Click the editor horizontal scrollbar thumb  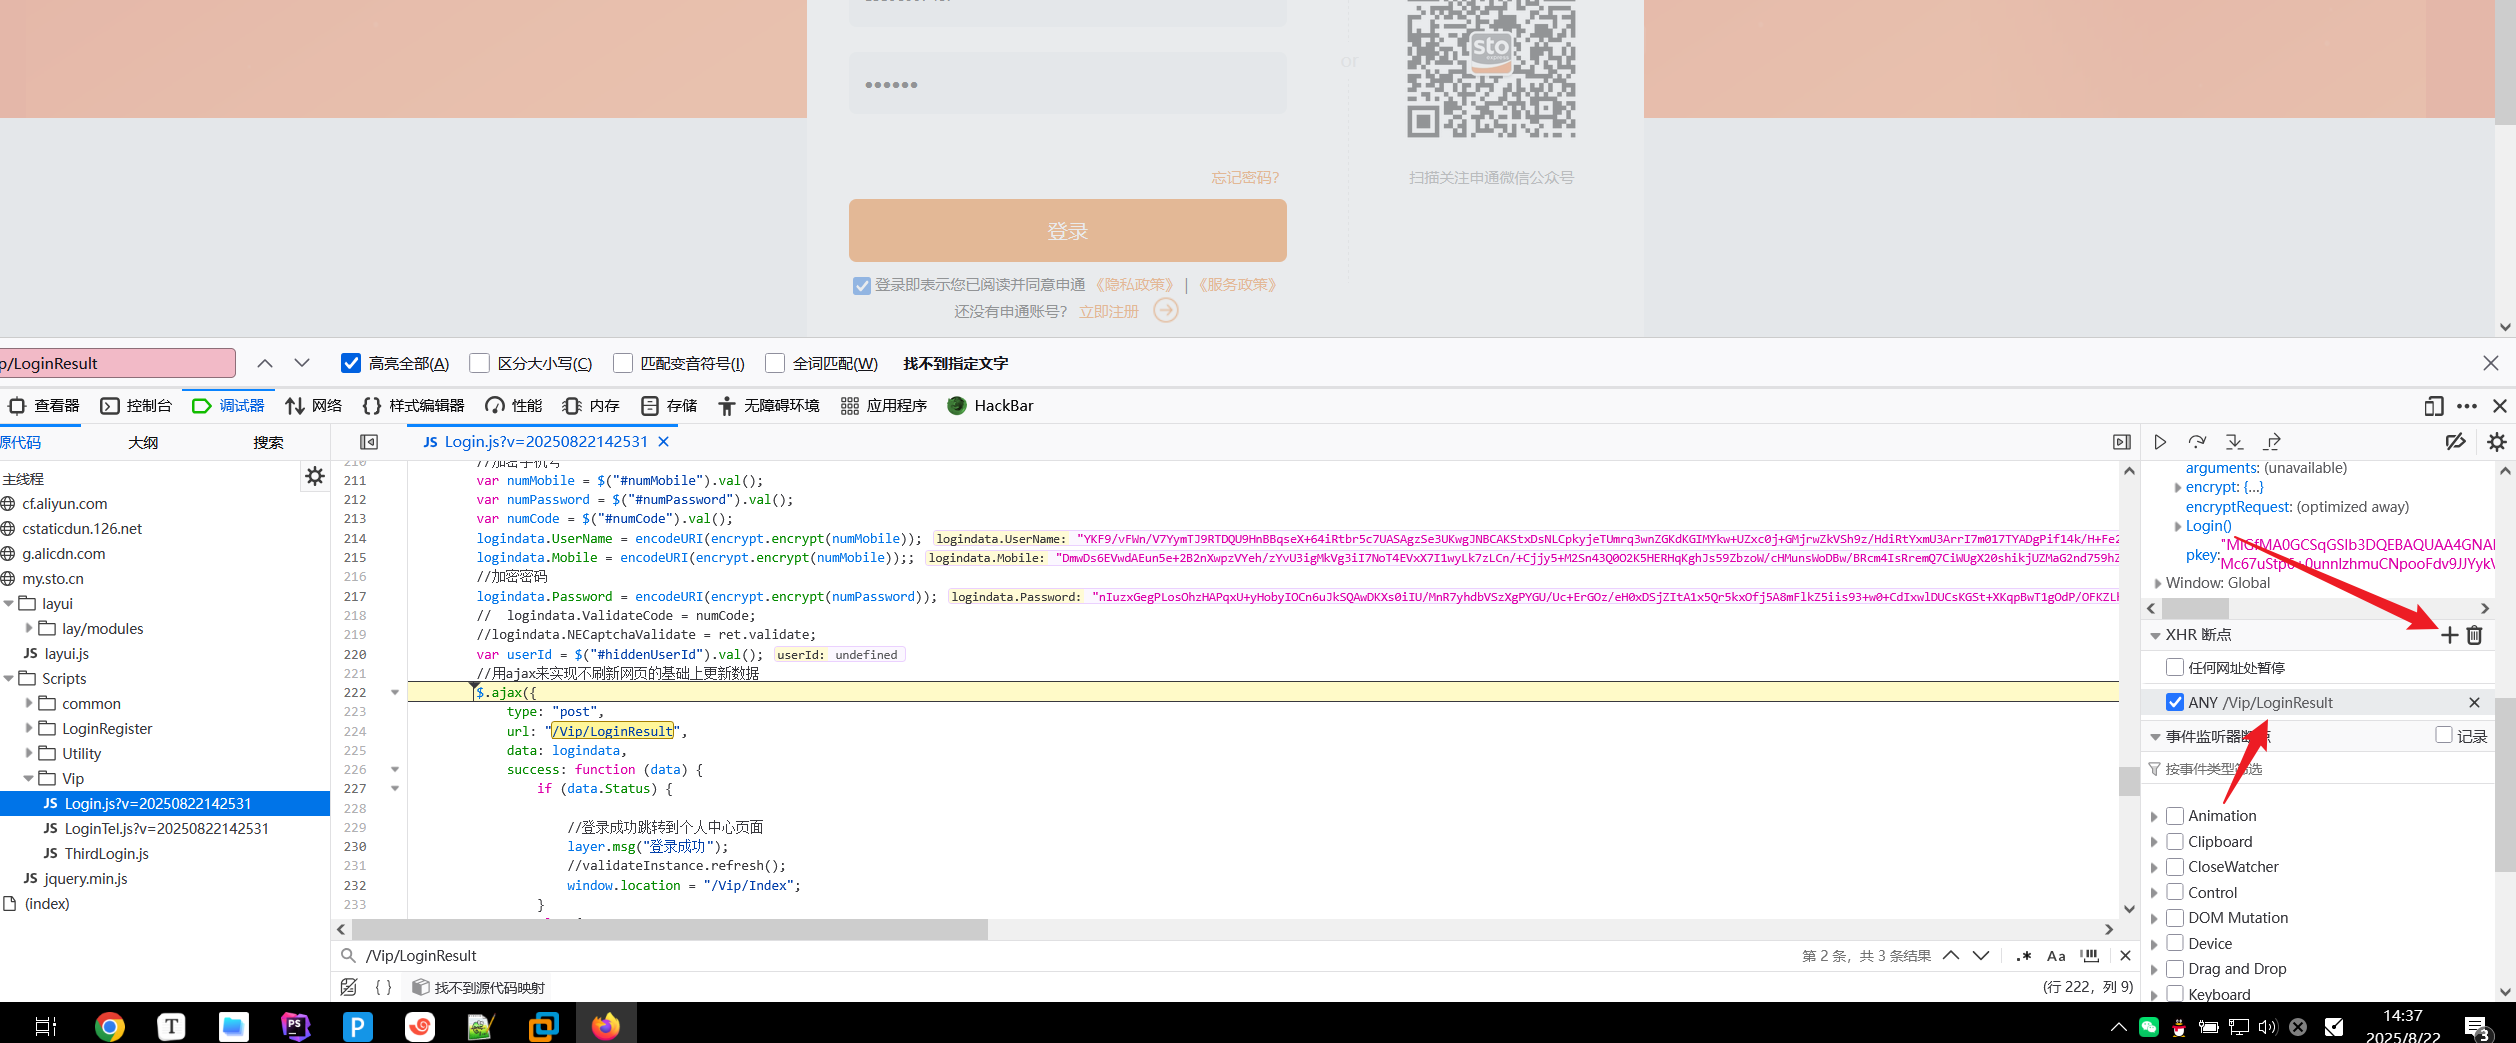tap(668, 929)
